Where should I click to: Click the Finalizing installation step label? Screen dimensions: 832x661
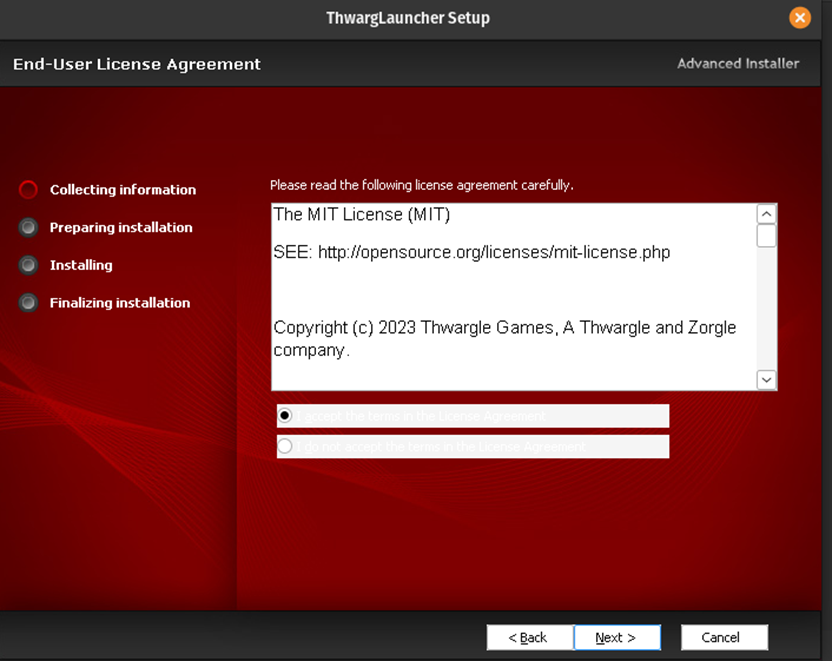[119, 302]
